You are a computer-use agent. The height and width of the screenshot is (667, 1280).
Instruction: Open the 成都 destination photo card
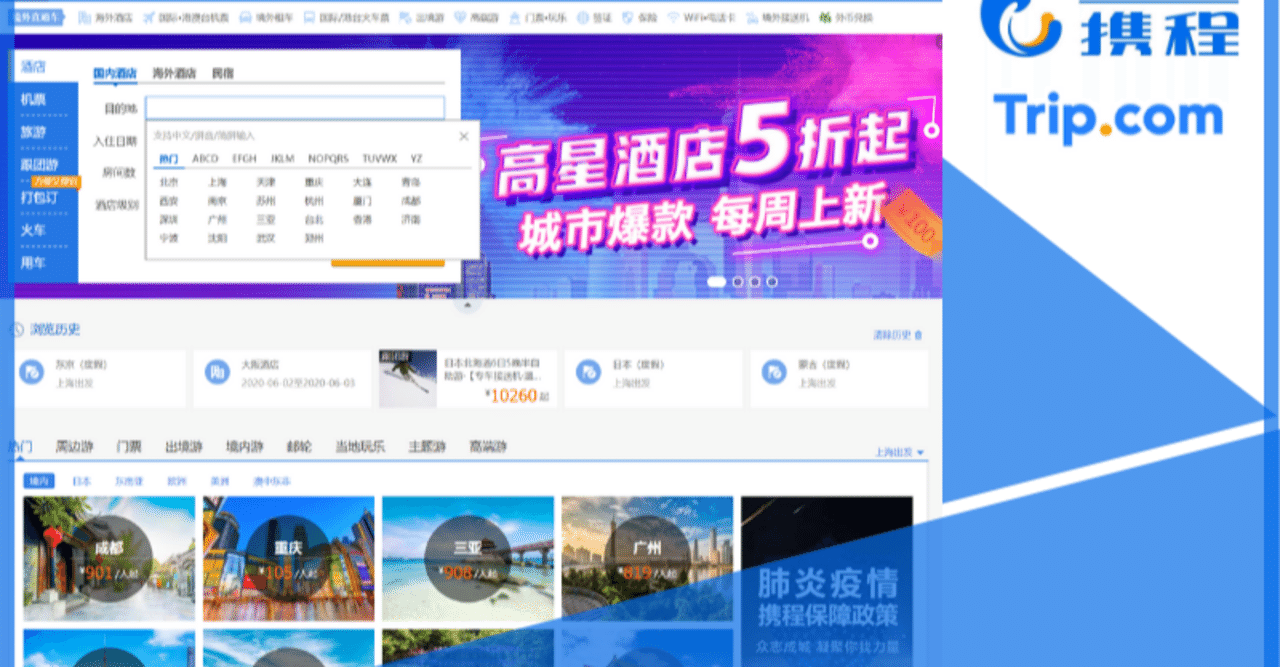click(109, 559)
